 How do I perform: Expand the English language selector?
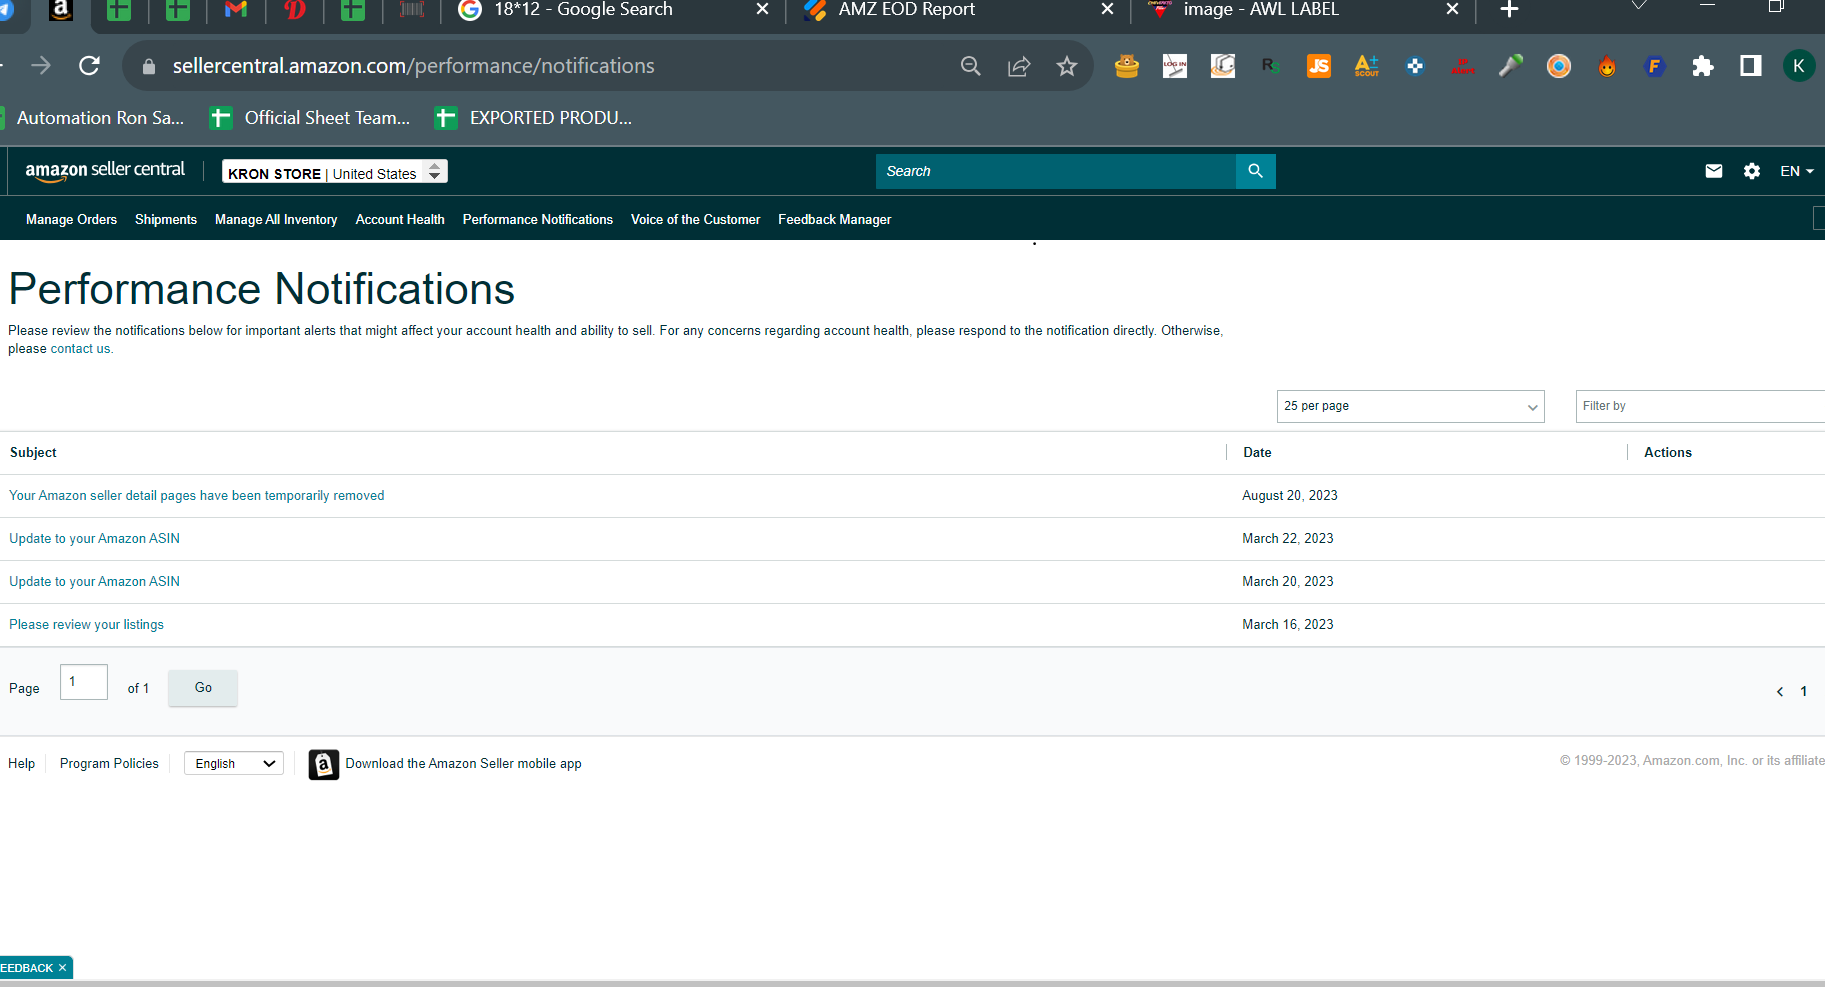(234, 764)
